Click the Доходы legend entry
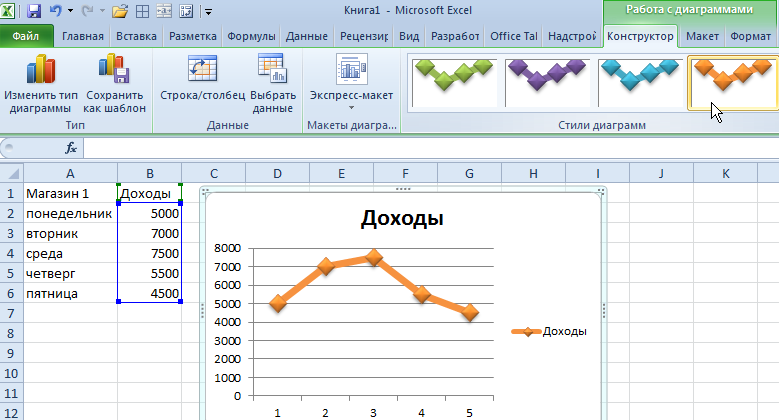779x420 pixels. (x=548, y=331)
